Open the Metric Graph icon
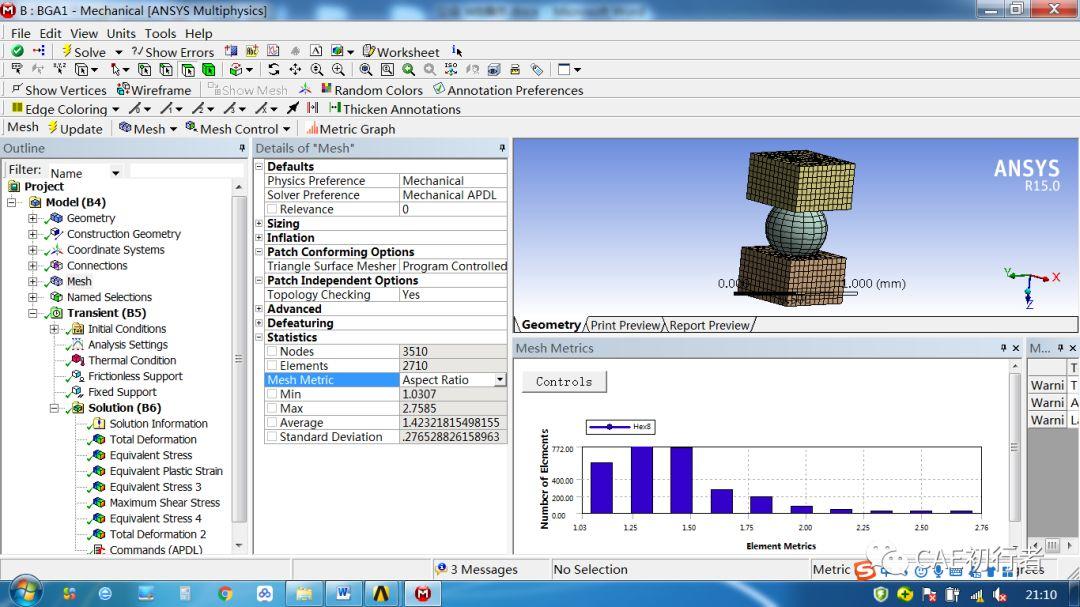The width and height of the screenshot is (1080, 607). [x=312, y=129]
